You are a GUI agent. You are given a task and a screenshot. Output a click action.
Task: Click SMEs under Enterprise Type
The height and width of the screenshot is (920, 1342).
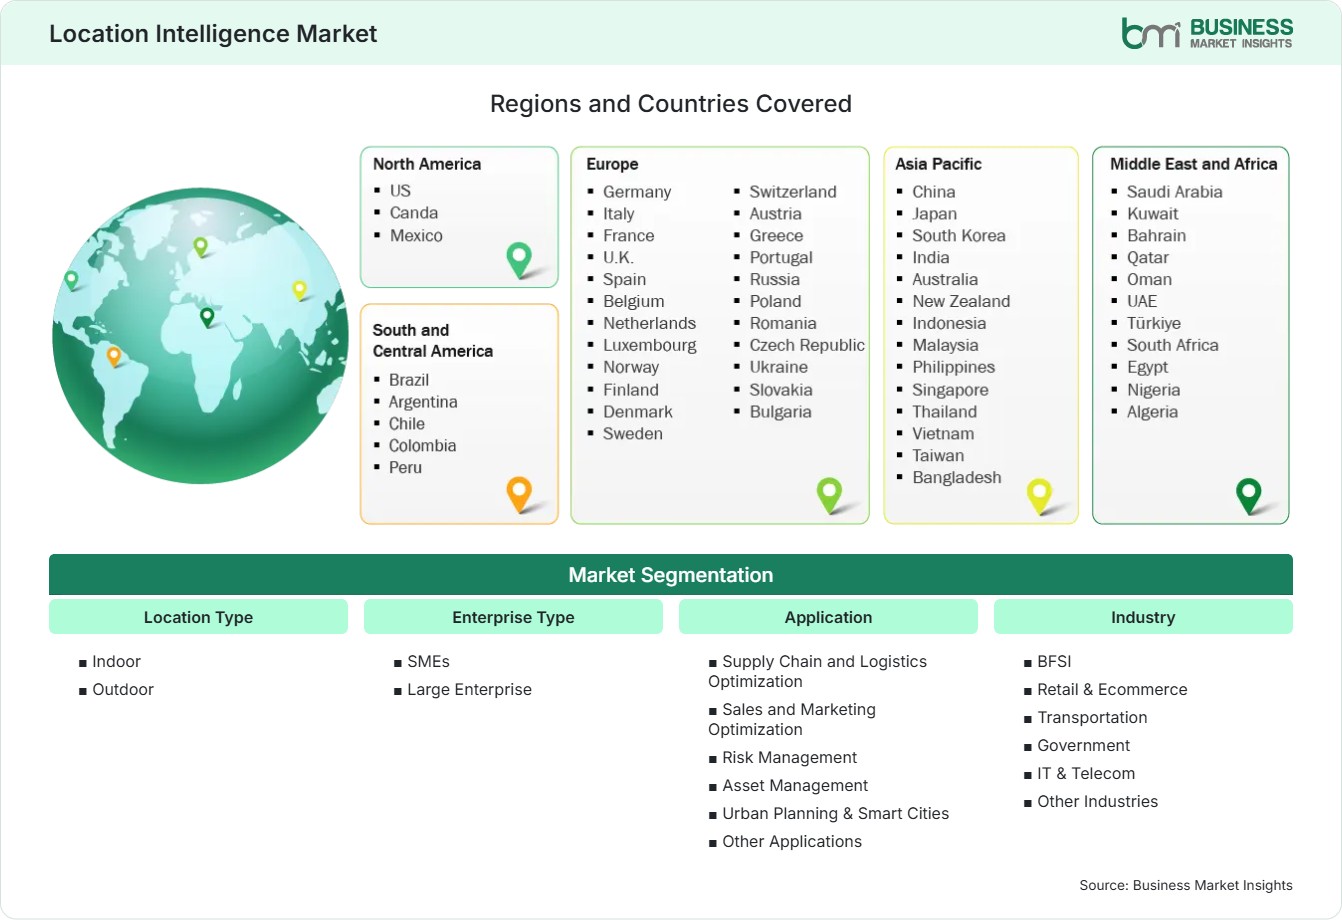[428, 662]
